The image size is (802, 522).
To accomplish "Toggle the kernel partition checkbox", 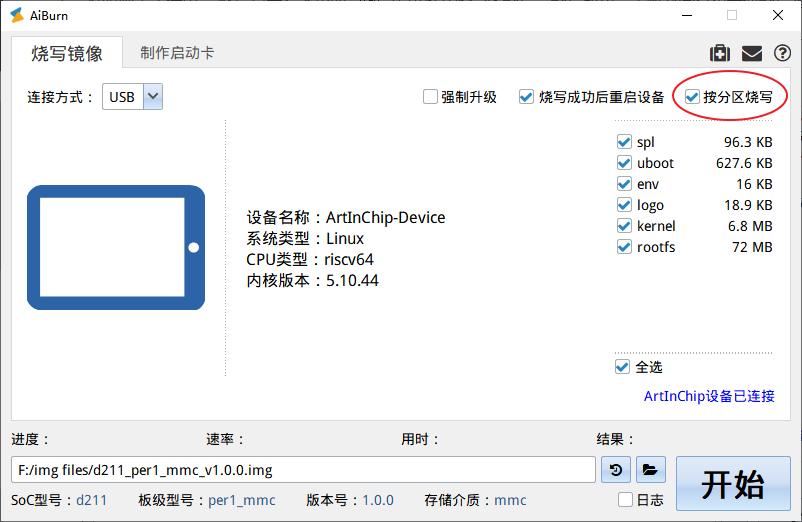I will [x=624, y=226].
